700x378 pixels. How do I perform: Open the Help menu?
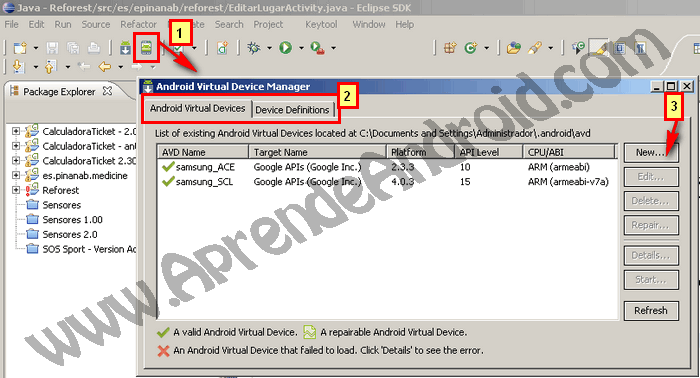pyautogui.click(x=404, y=25)
